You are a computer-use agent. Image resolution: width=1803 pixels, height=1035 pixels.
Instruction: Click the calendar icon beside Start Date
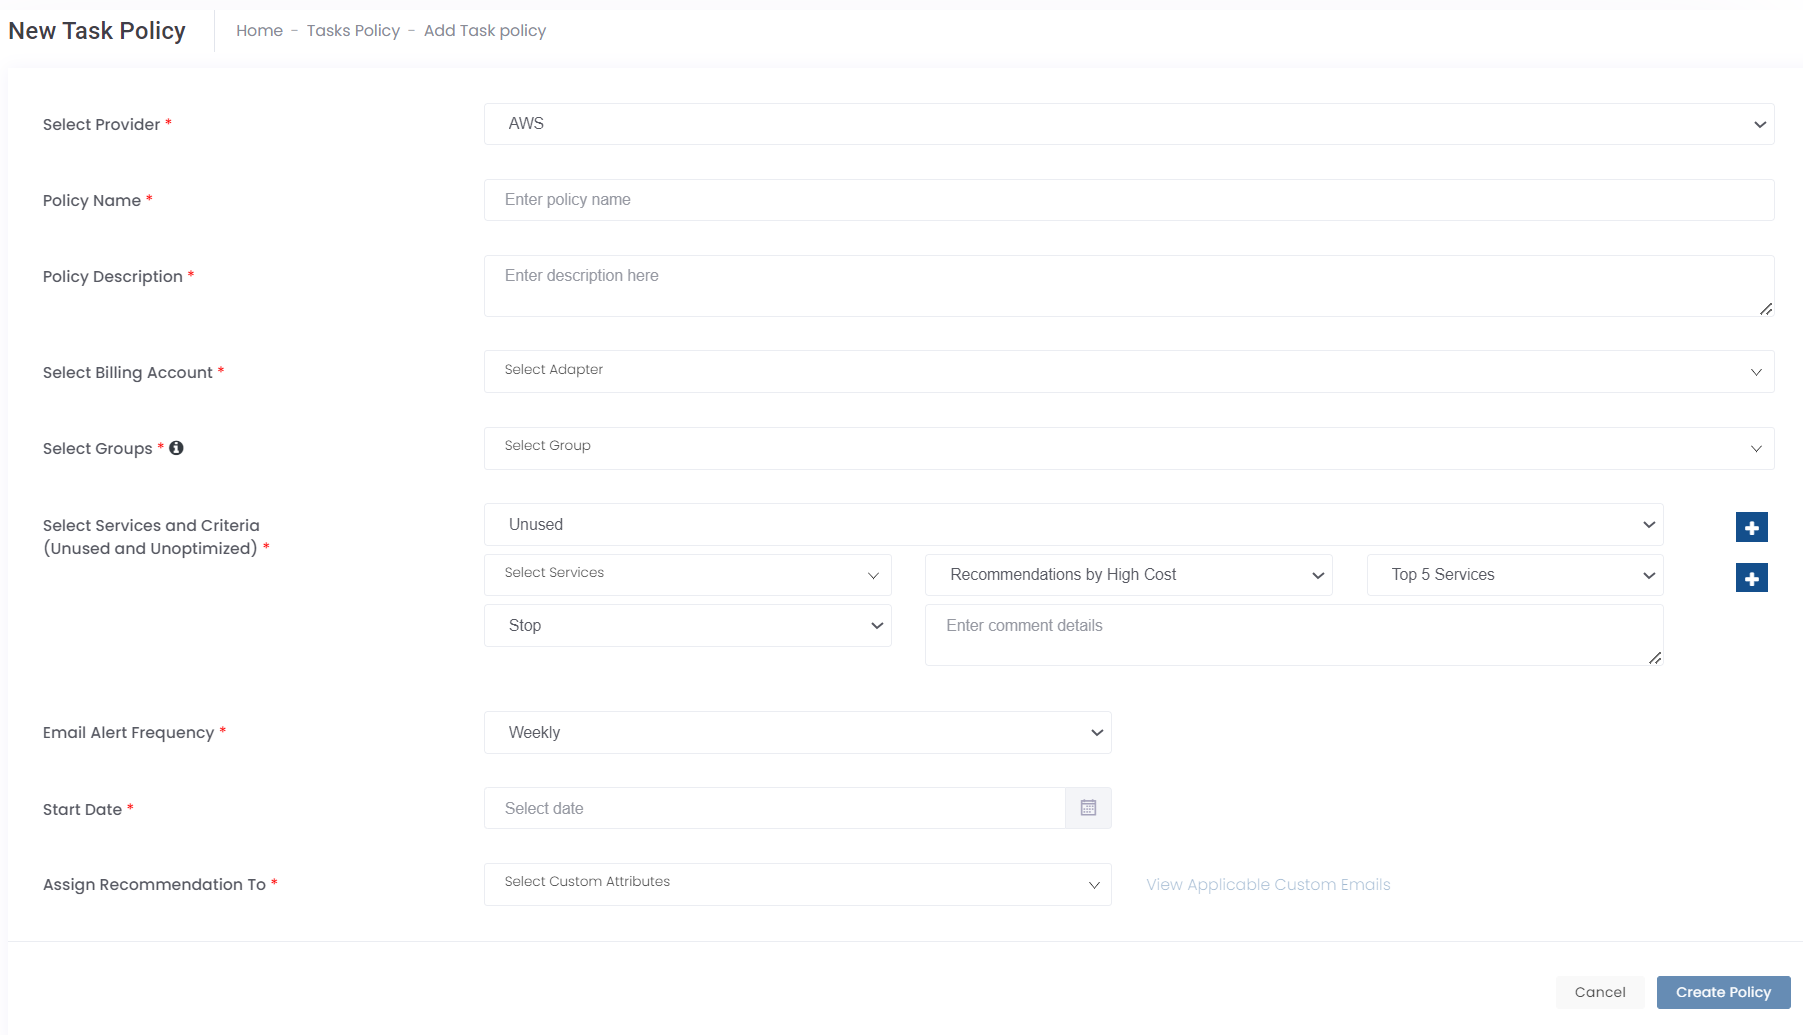[x=1088, y=808]
